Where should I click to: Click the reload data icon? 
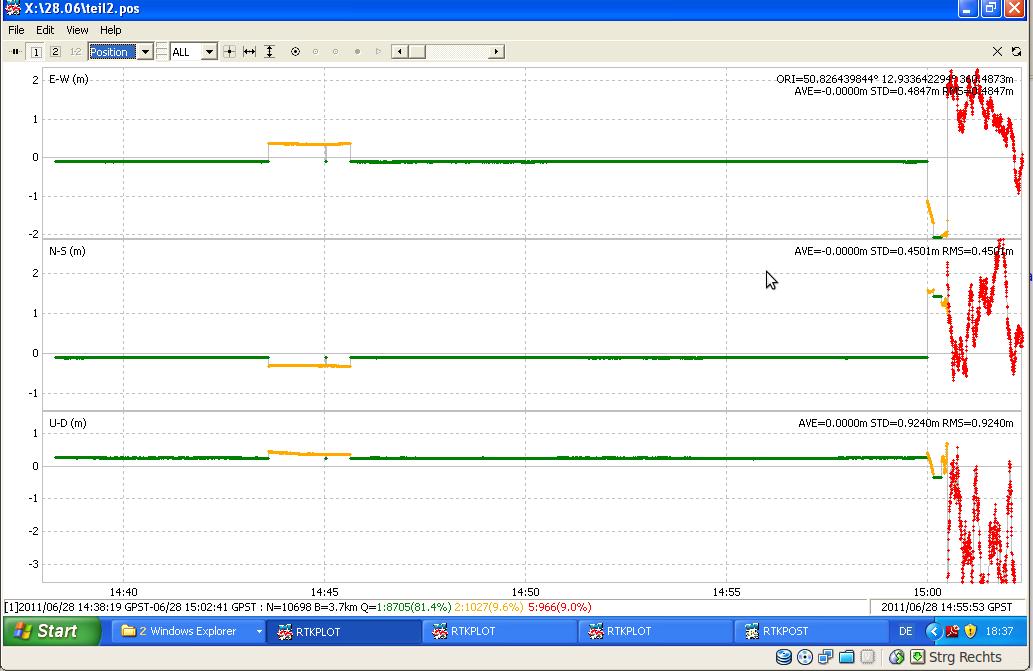point(1017,51)
